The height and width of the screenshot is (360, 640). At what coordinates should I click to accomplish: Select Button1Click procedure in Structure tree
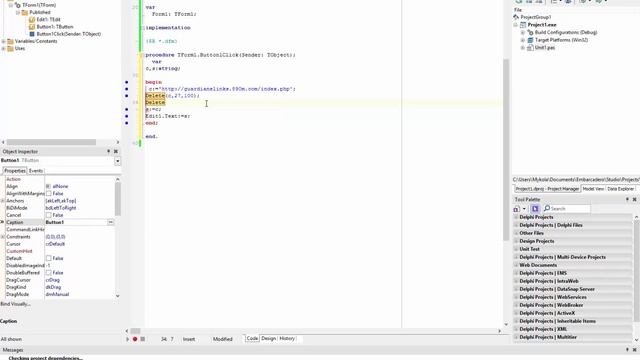coord(69,34)
